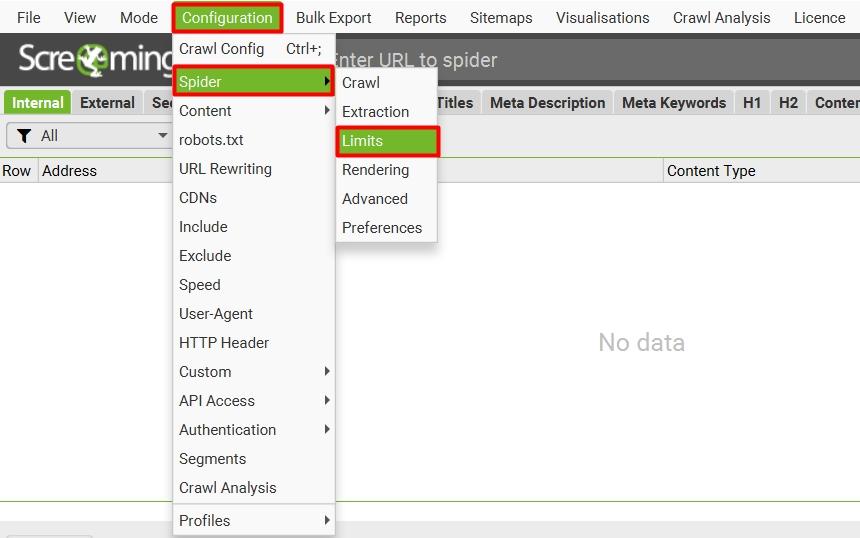Open the All filter dropdown
Image resolution: width=860 pixels, height=538 pixels.
click(x=90, y=136)
